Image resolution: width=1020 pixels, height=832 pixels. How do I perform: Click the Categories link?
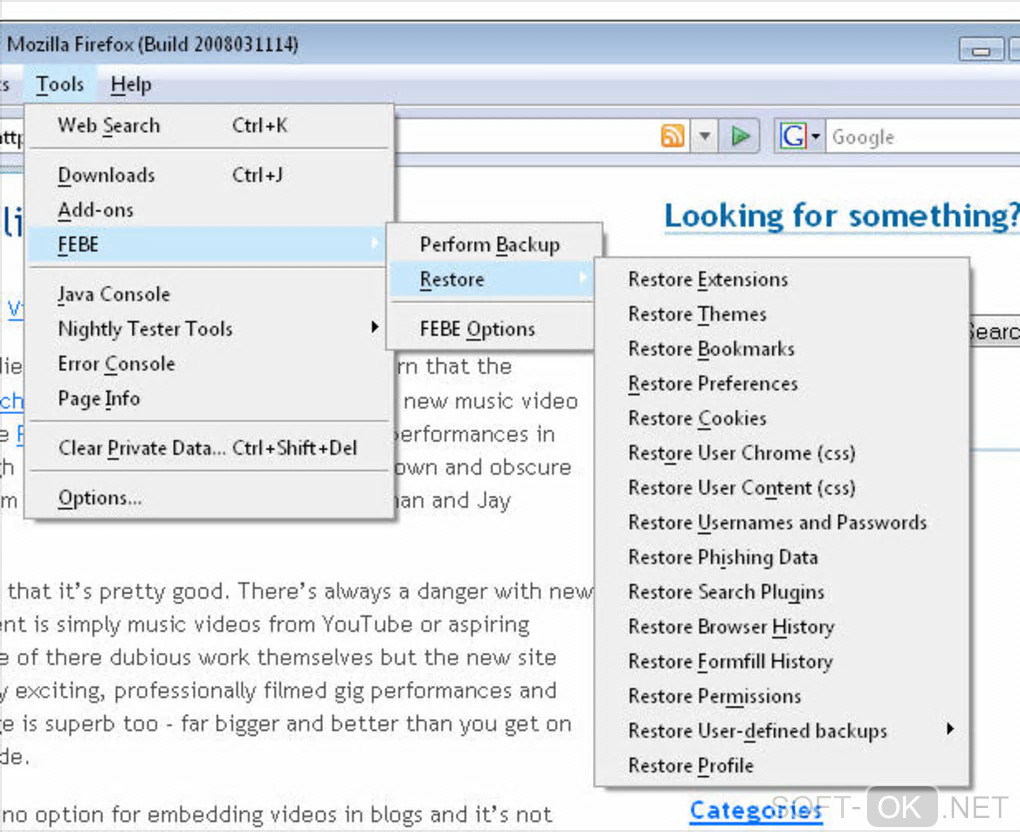click(755, 811)
